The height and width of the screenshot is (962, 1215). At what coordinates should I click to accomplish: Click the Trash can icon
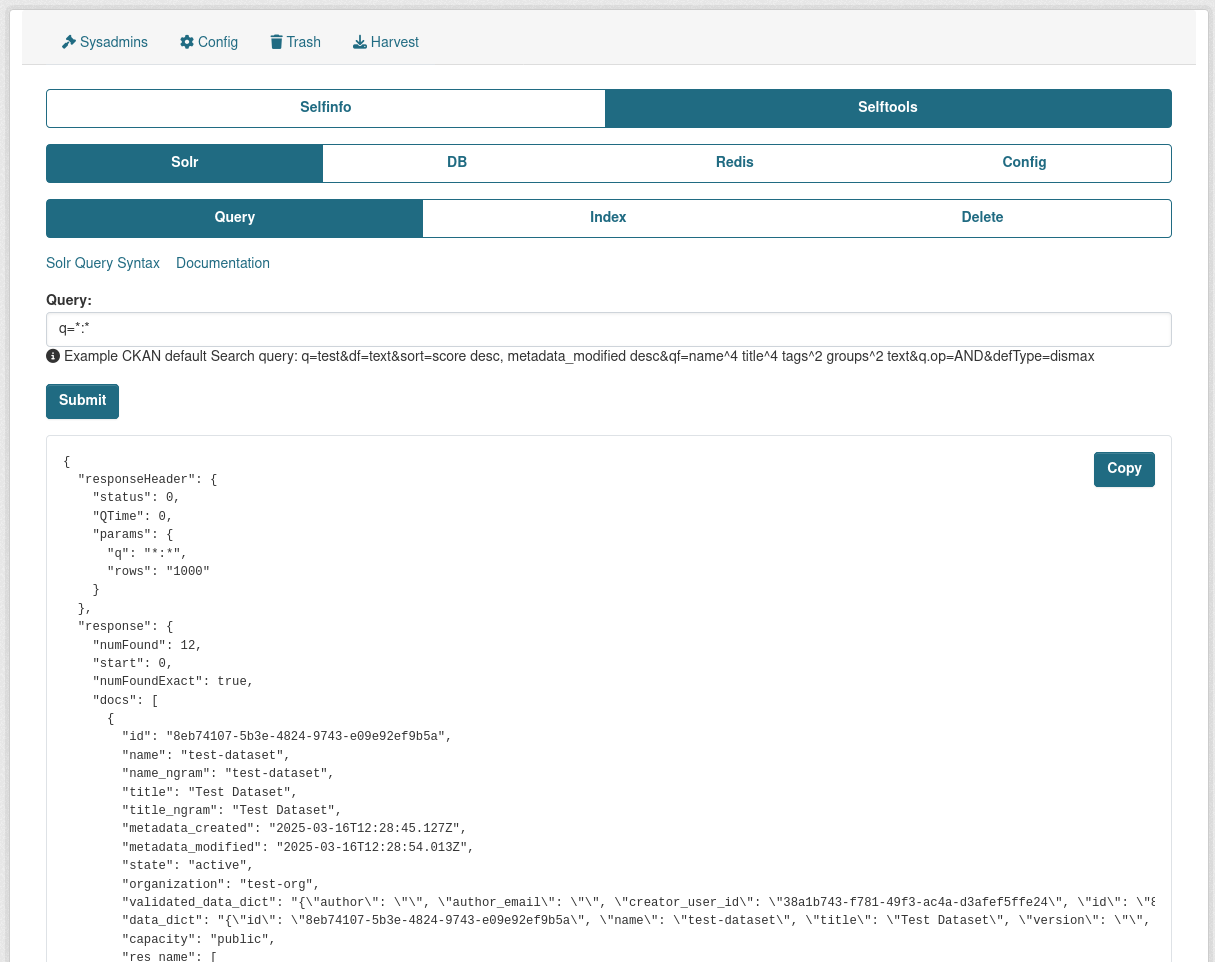276,42
